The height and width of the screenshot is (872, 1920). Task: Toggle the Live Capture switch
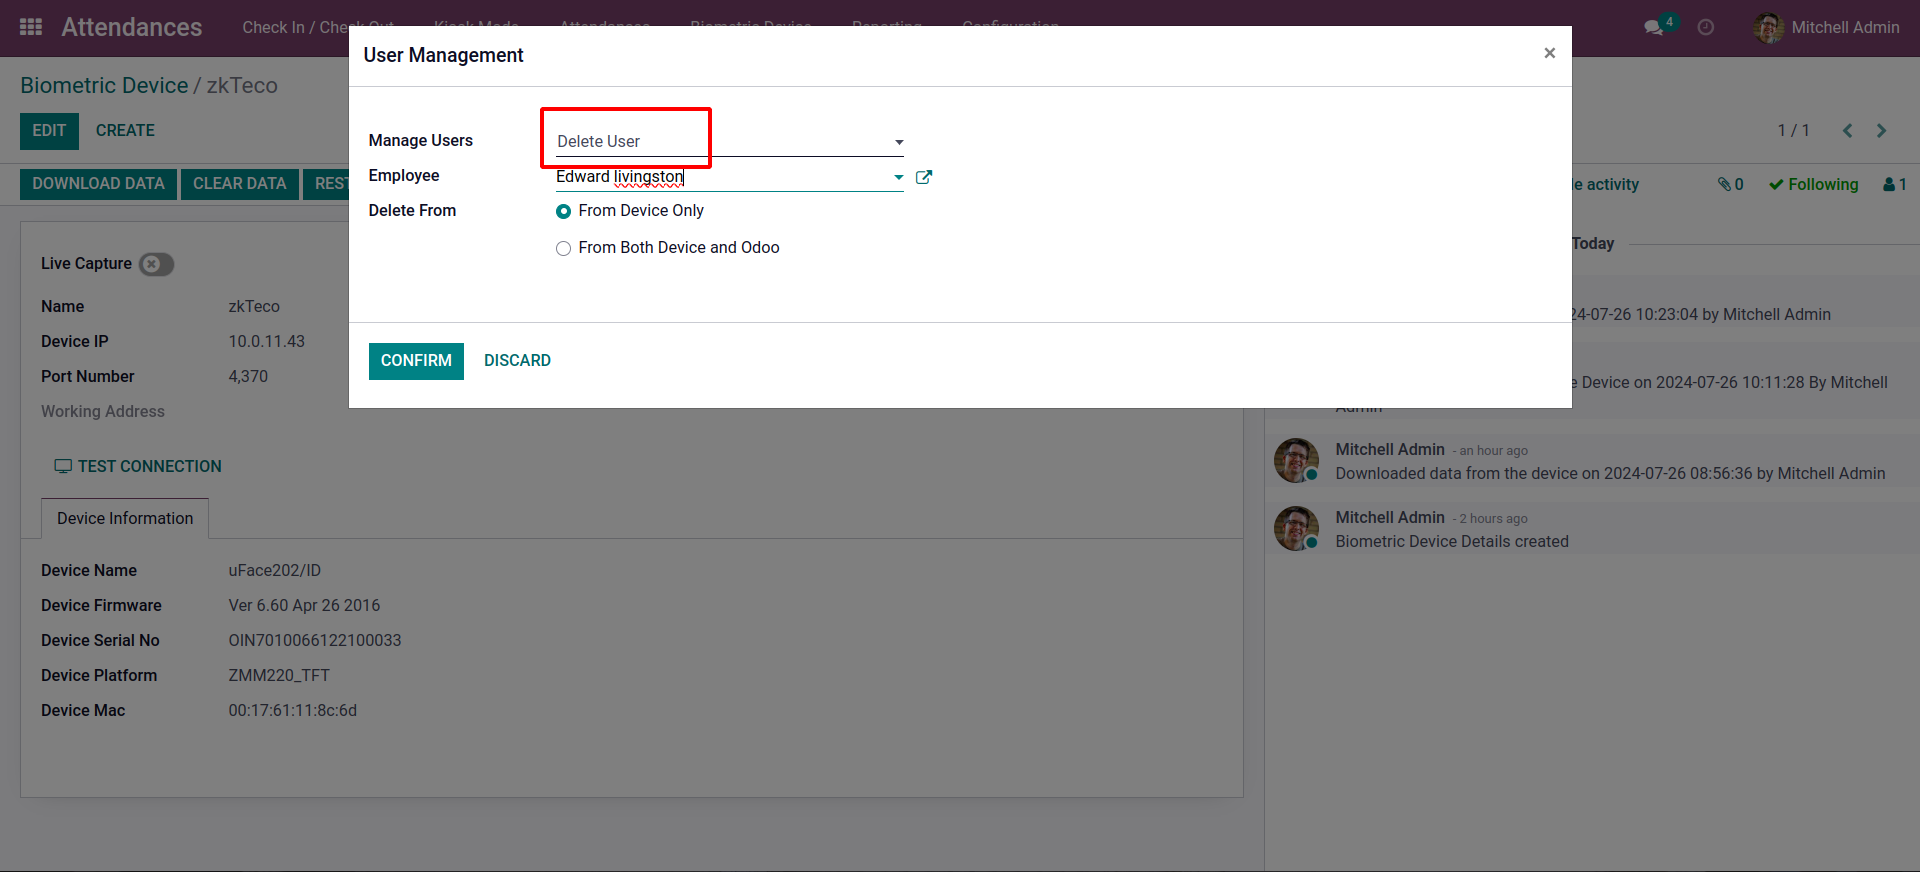coord(156,264)
